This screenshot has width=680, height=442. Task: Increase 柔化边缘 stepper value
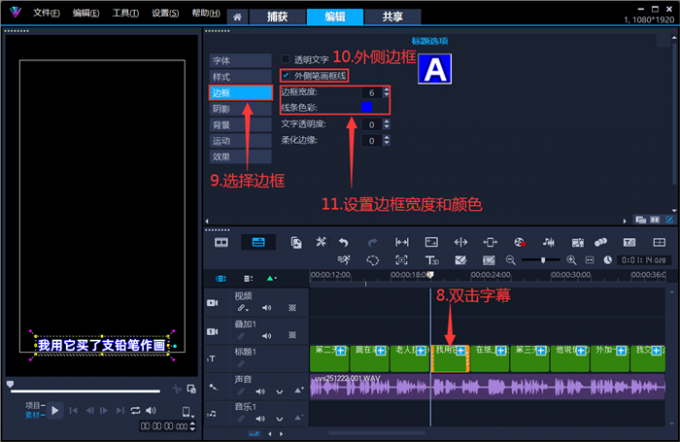point(386,138)
